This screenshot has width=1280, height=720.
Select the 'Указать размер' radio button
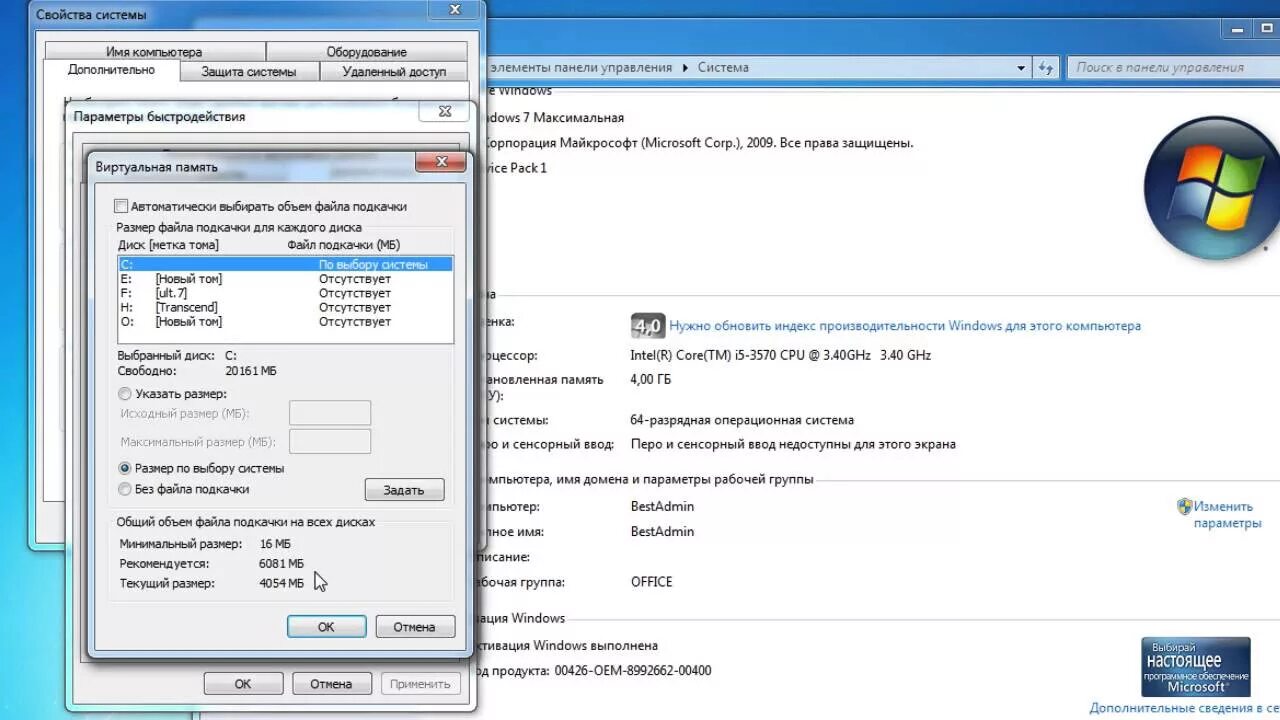(125, 394)
